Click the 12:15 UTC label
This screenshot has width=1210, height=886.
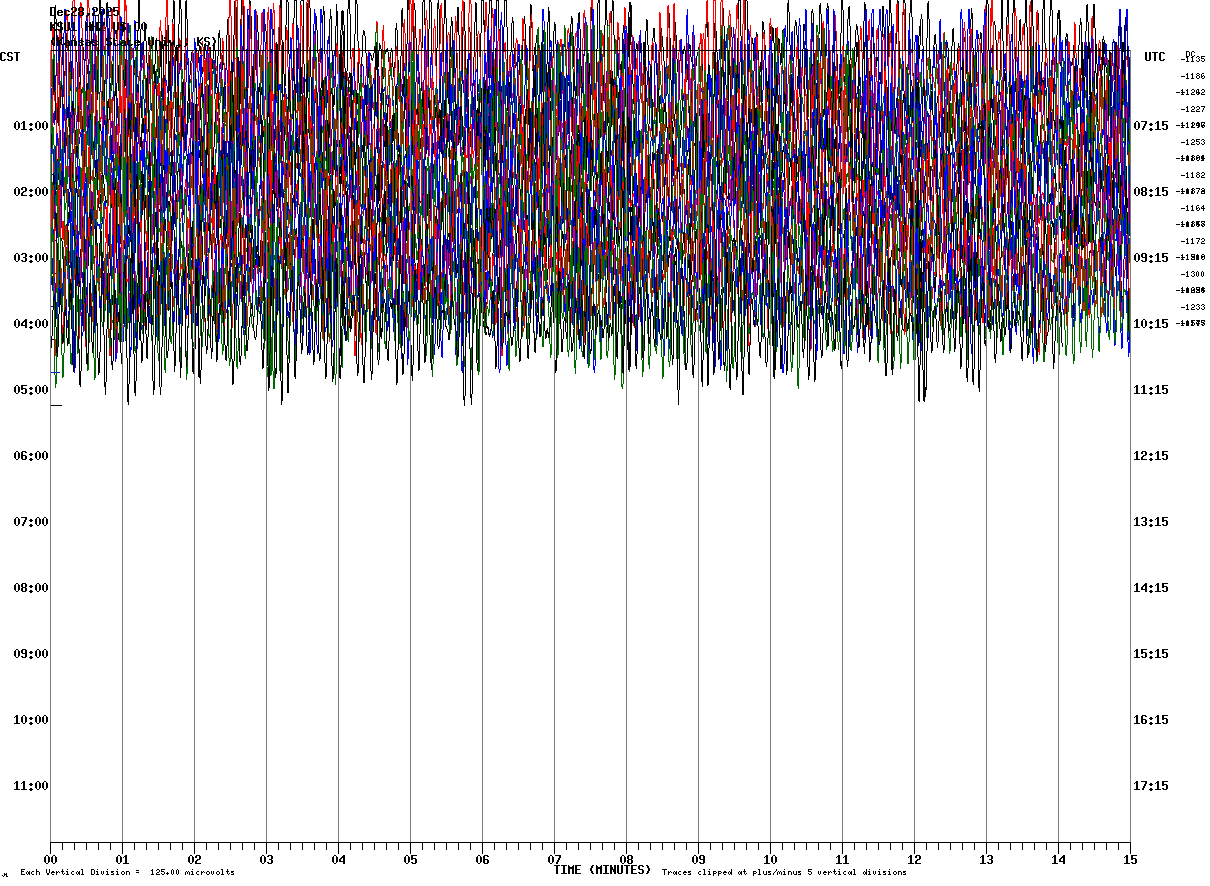point(1151,456)
